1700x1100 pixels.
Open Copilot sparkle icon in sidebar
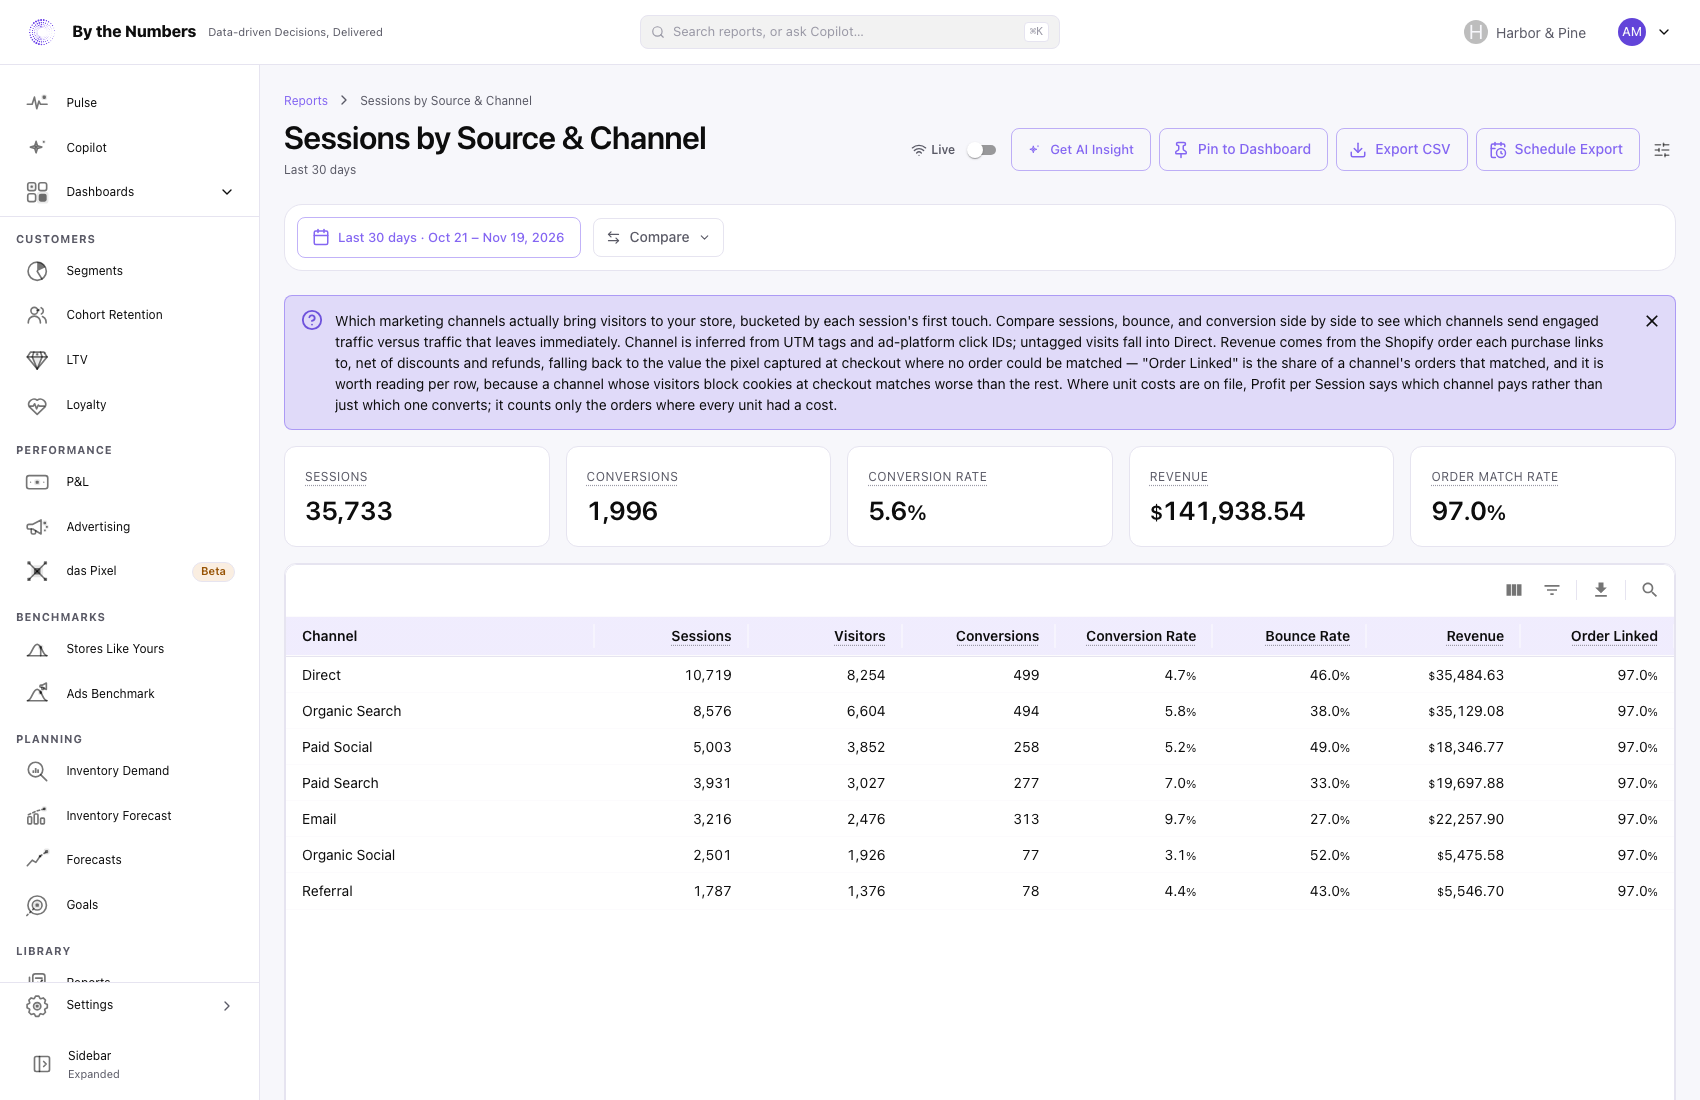pyautogui.click(x=37, y=147)
